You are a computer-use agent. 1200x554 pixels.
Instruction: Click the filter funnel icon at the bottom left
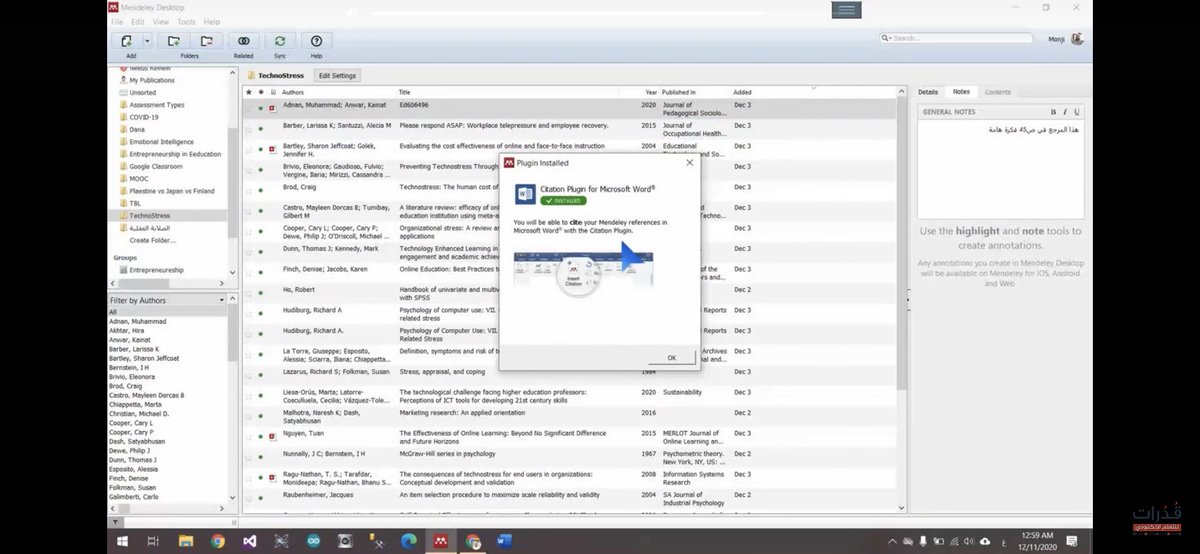pos(113,523)
